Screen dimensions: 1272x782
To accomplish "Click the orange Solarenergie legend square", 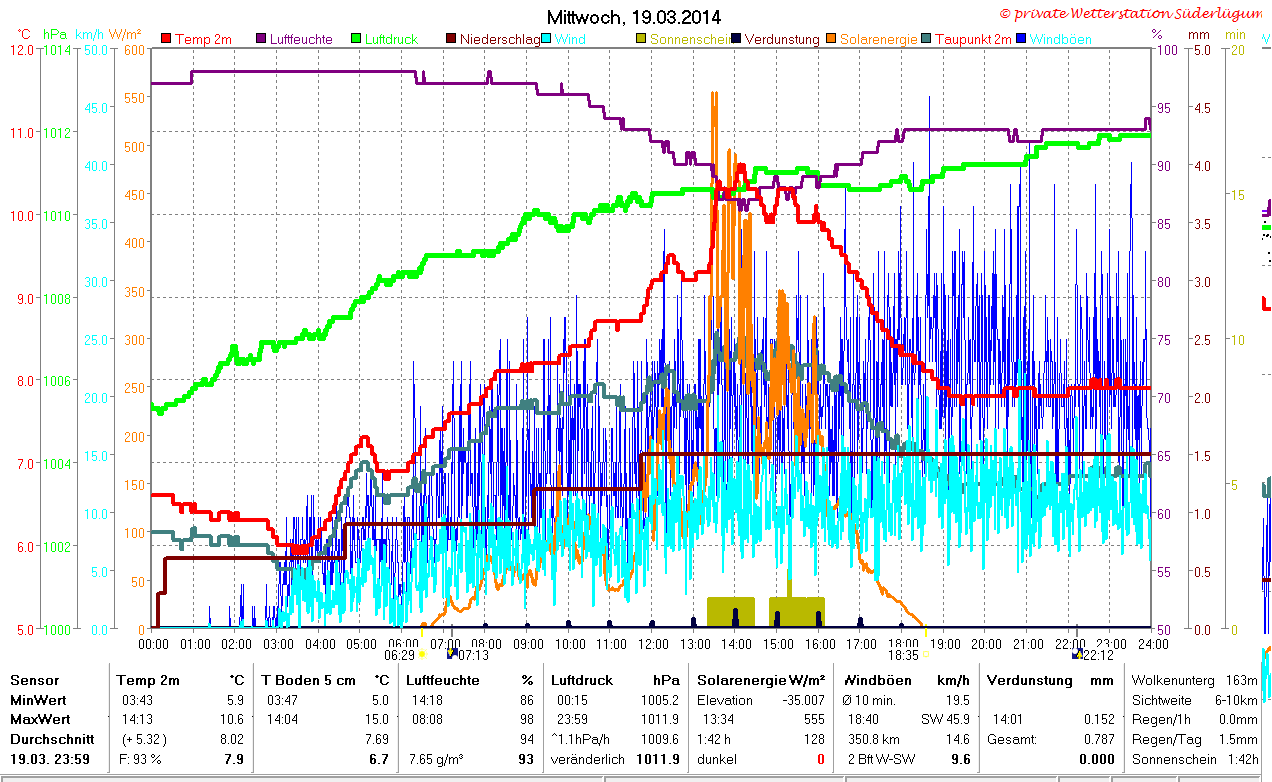I will pyautogui.click(x=831, y=39).
